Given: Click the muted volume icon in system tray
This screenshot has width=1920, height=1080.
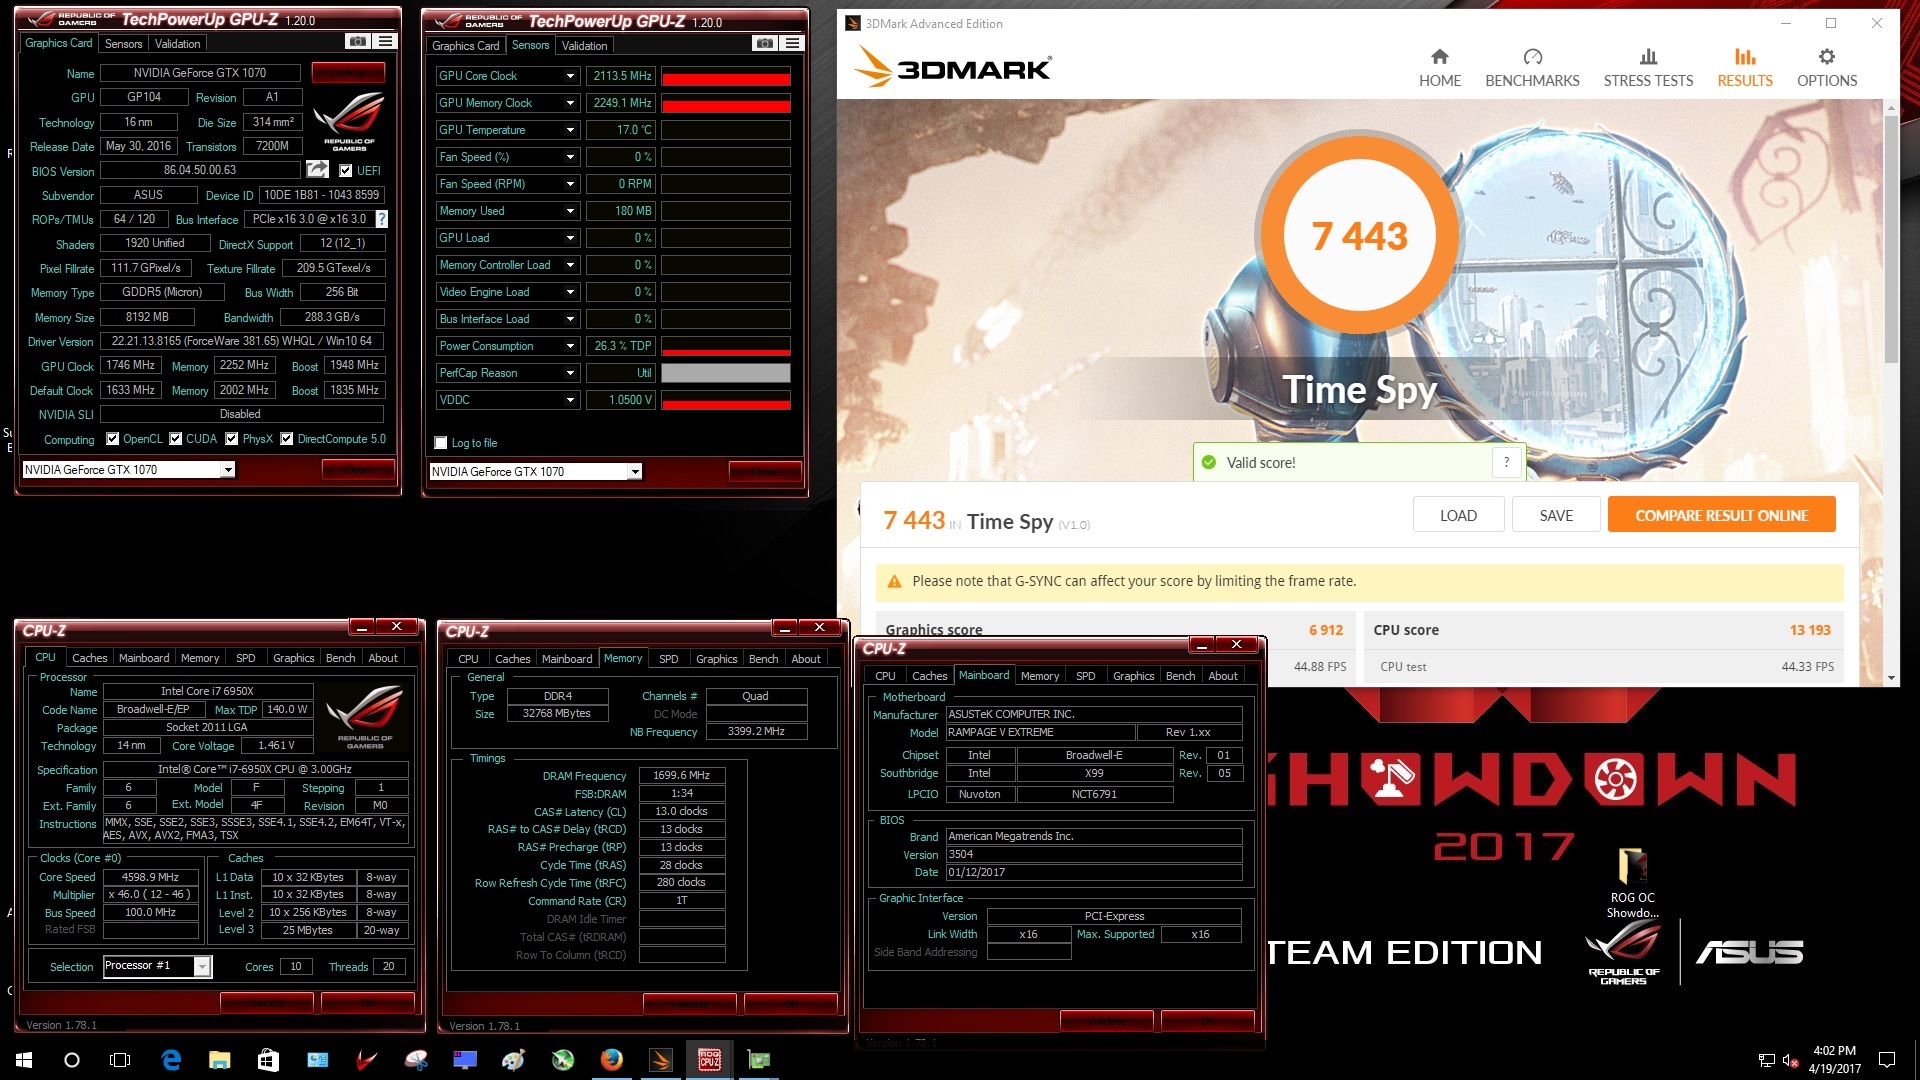Looking at the screenshot, I should (x=1791, y=1060).
